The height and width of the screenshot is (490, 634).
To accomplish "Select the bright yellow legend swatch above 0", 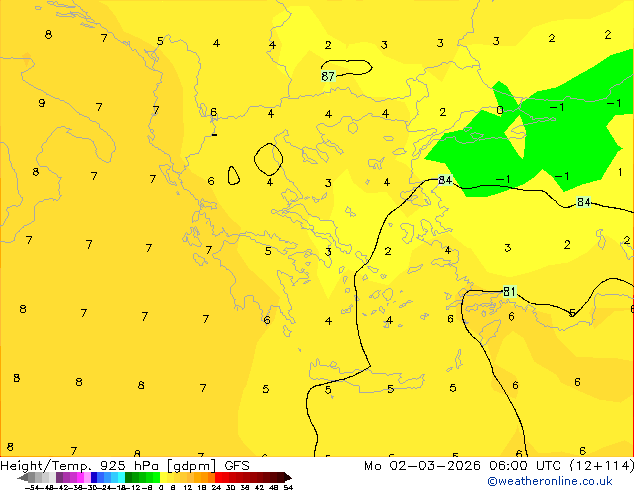I will [x=163, y=477].
